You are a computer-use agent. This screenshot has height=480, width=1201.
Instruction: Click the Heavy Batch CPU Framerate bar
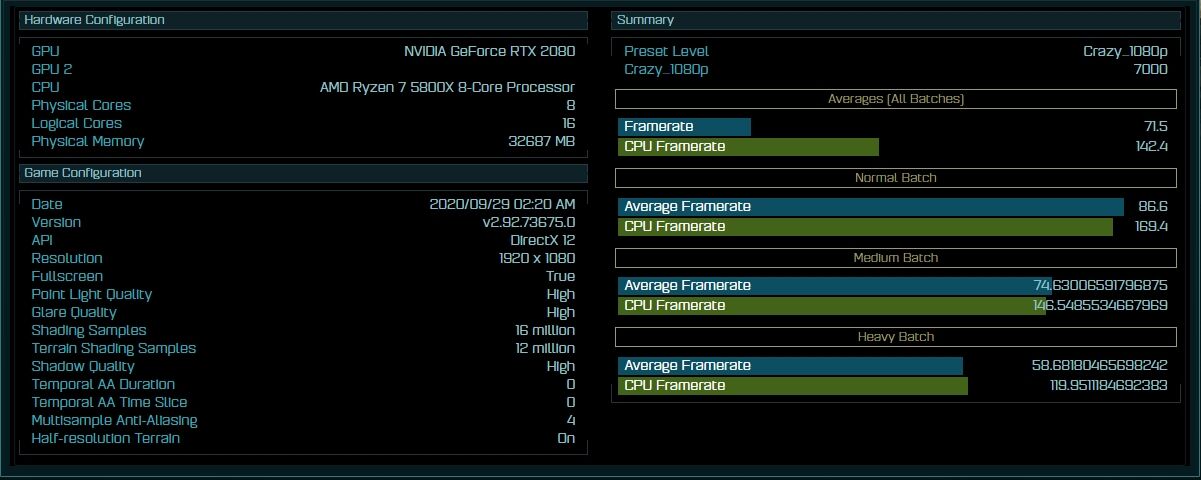792,386
